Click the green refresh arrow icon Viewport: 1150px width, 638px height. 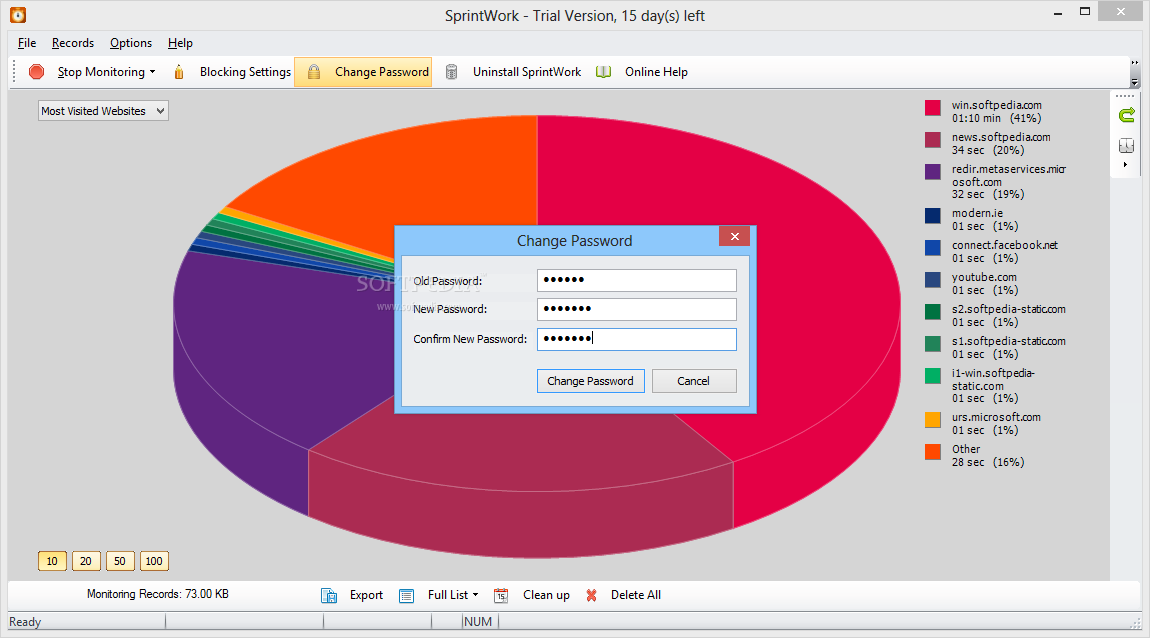[1127, 114]
